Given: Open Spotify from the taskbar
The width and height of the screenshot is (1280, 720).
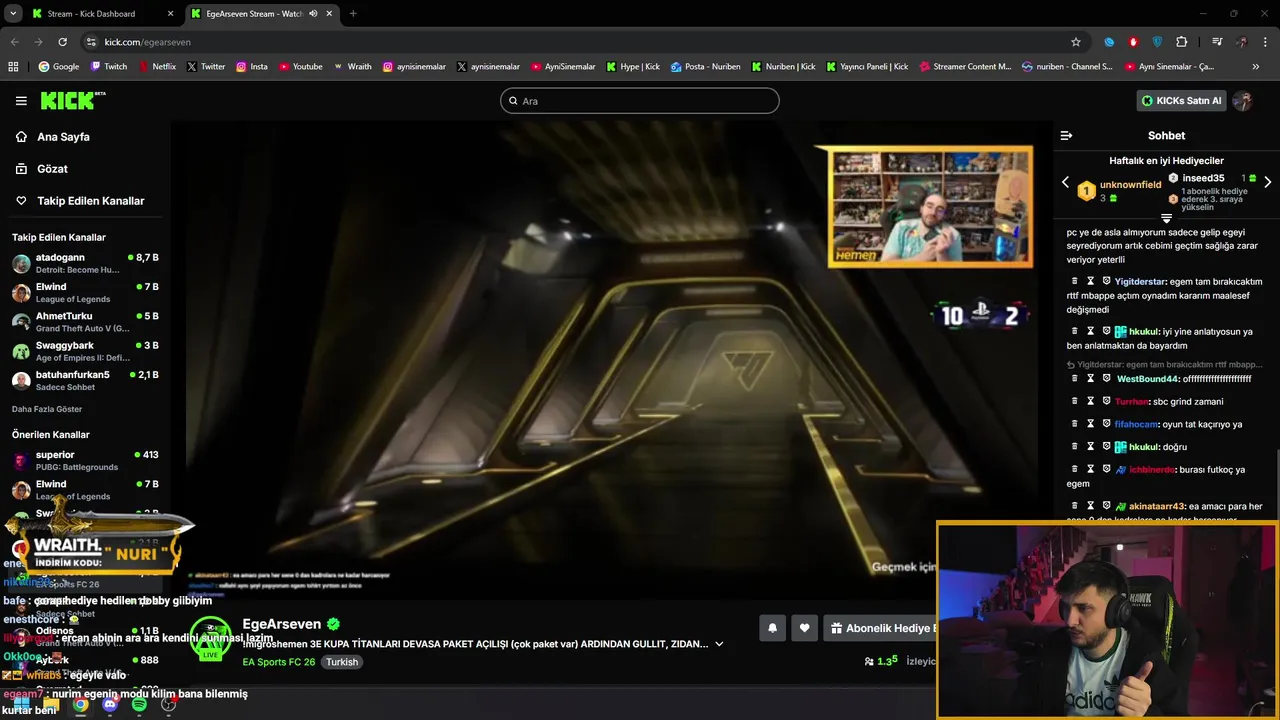Looking at the screenshot, I should pos(139,705).
